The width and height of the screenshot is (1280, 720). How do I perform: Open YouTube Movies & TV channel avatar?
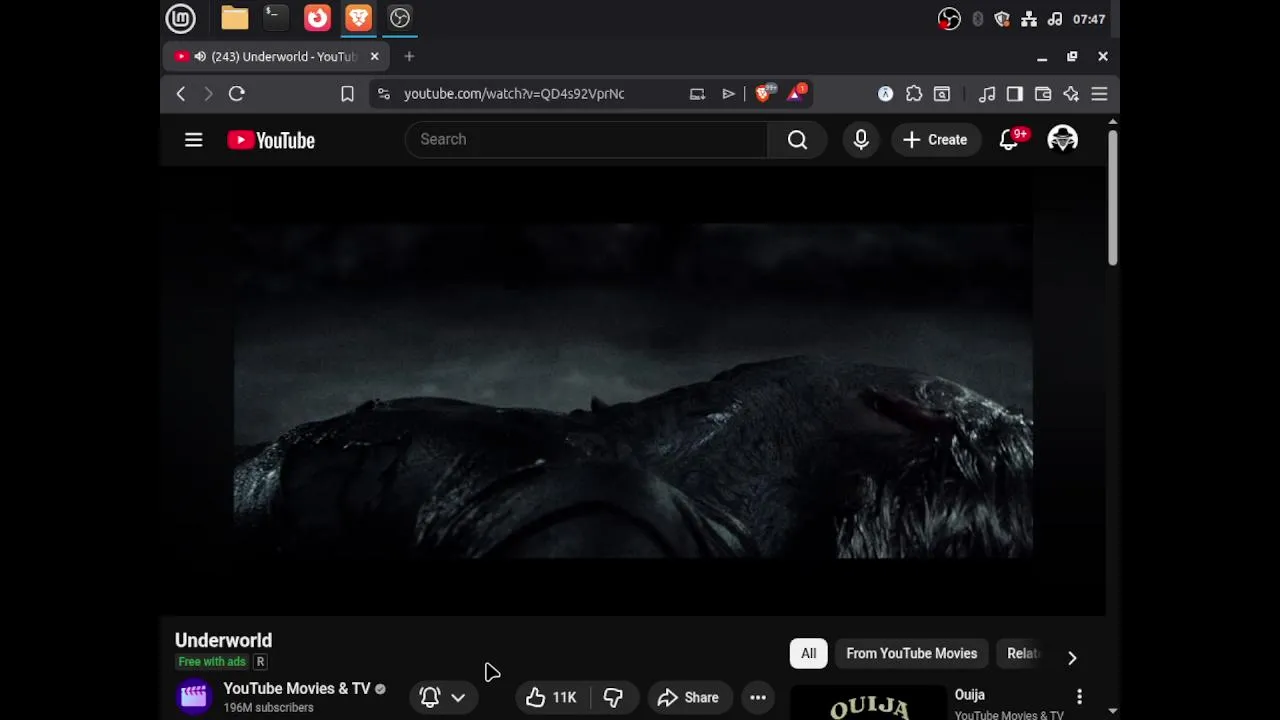(194, 696)
